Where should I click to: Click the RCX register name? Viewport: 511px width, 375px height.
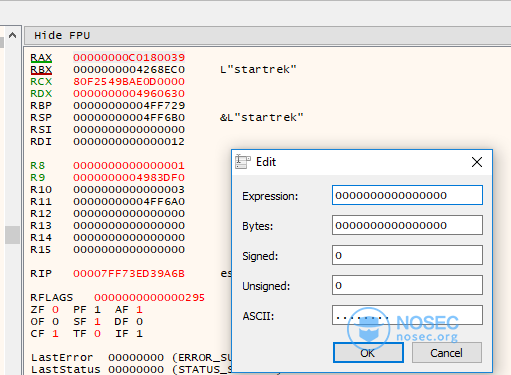[41, 82]
